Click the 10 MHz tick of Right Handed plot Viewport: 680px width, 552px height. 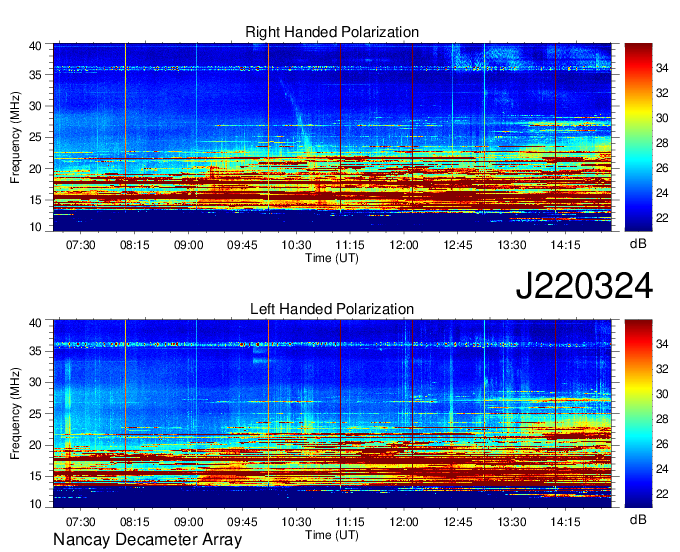click(35, 227)
